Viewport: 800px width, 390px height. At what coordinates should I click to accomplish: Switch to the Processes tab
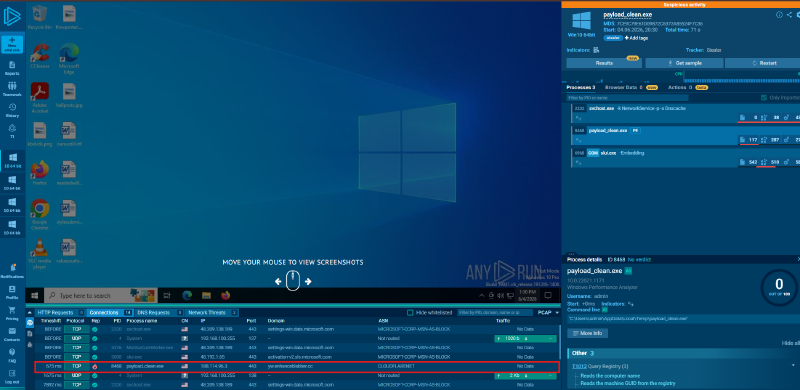click(581, 87)
